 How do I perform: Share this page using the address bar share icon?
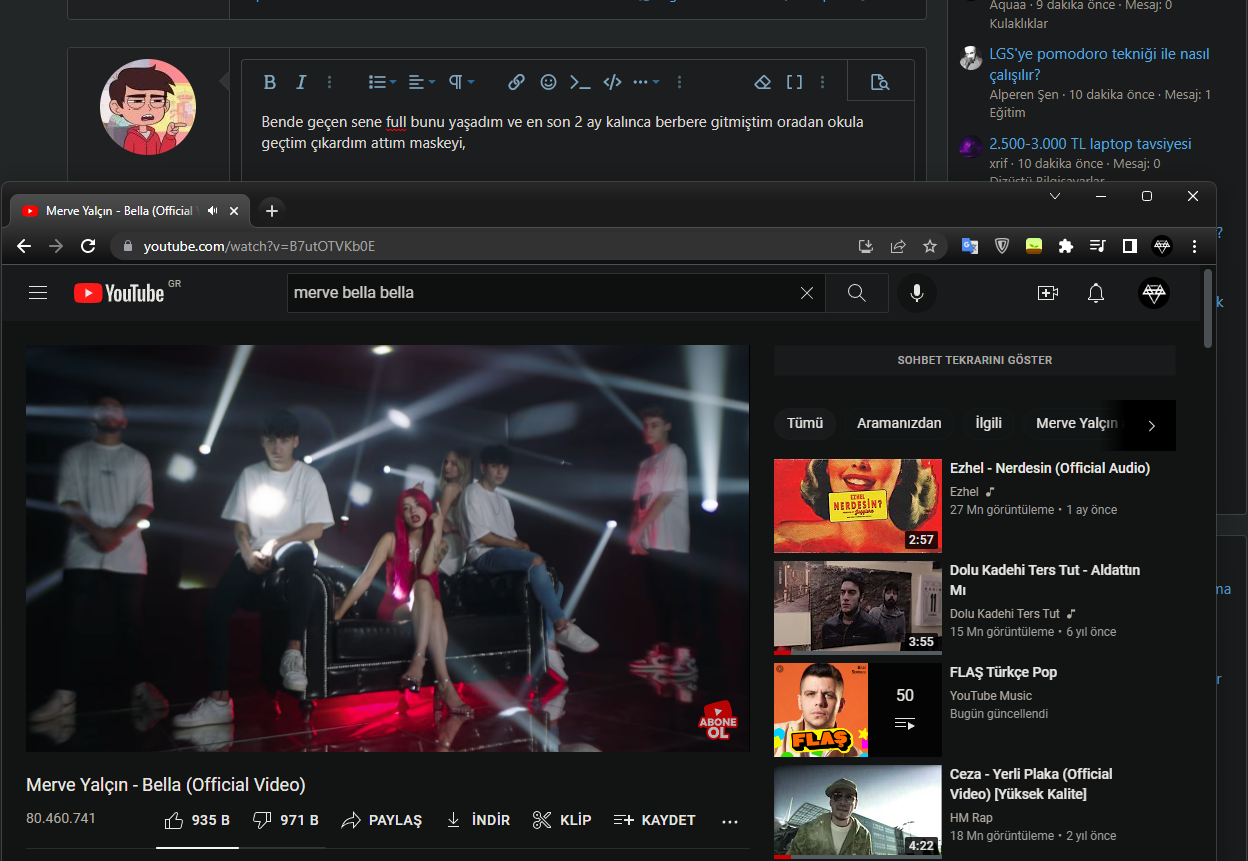[898, 246]
